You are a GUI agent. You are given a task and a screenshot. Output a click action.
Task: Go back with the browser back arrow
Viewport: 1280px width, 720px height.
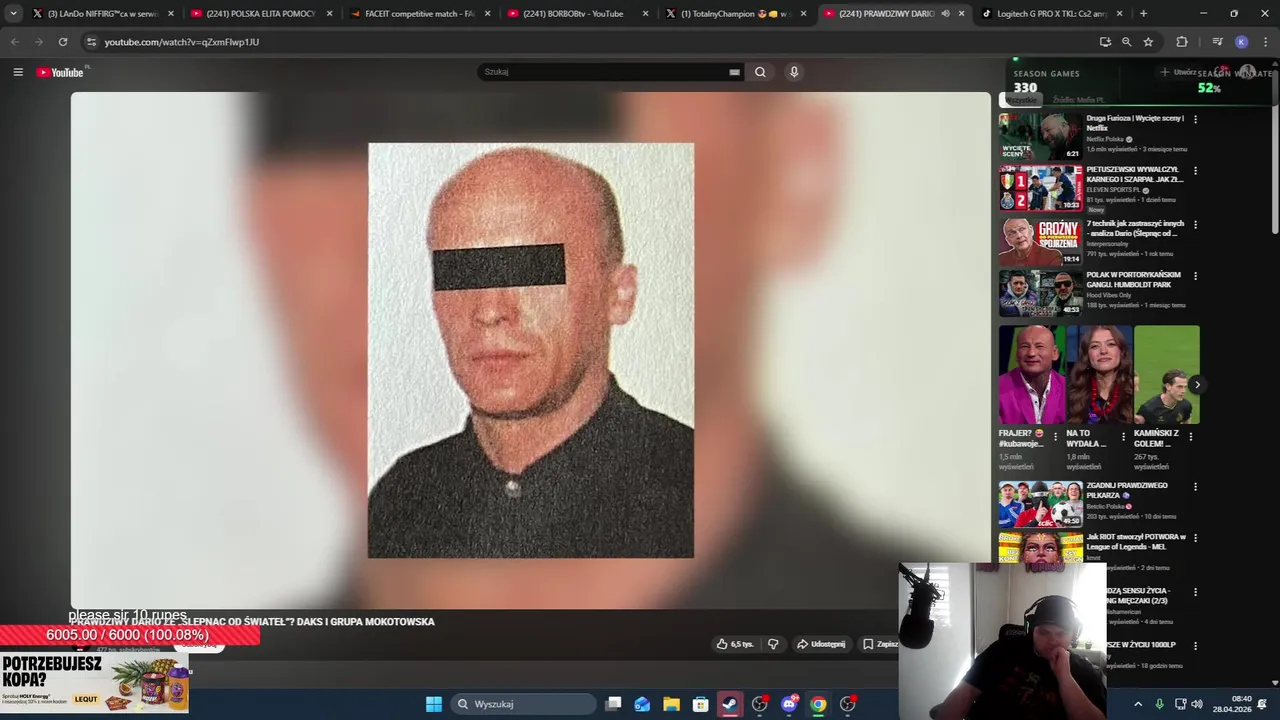tap(15, 42)
